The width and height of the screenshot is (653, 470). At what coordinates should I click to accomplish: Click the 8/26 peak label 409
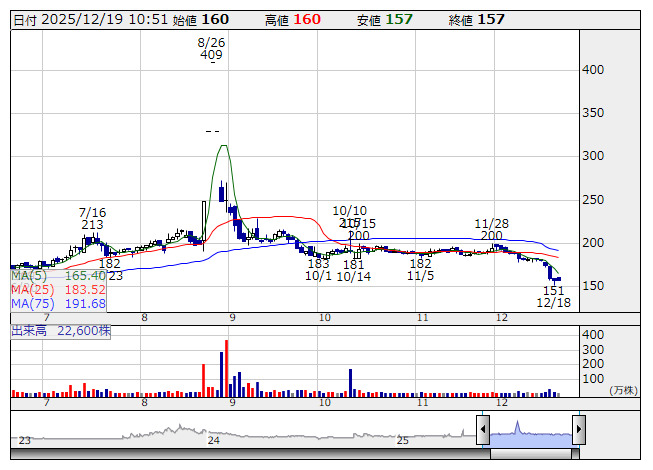tap(211, 55)
